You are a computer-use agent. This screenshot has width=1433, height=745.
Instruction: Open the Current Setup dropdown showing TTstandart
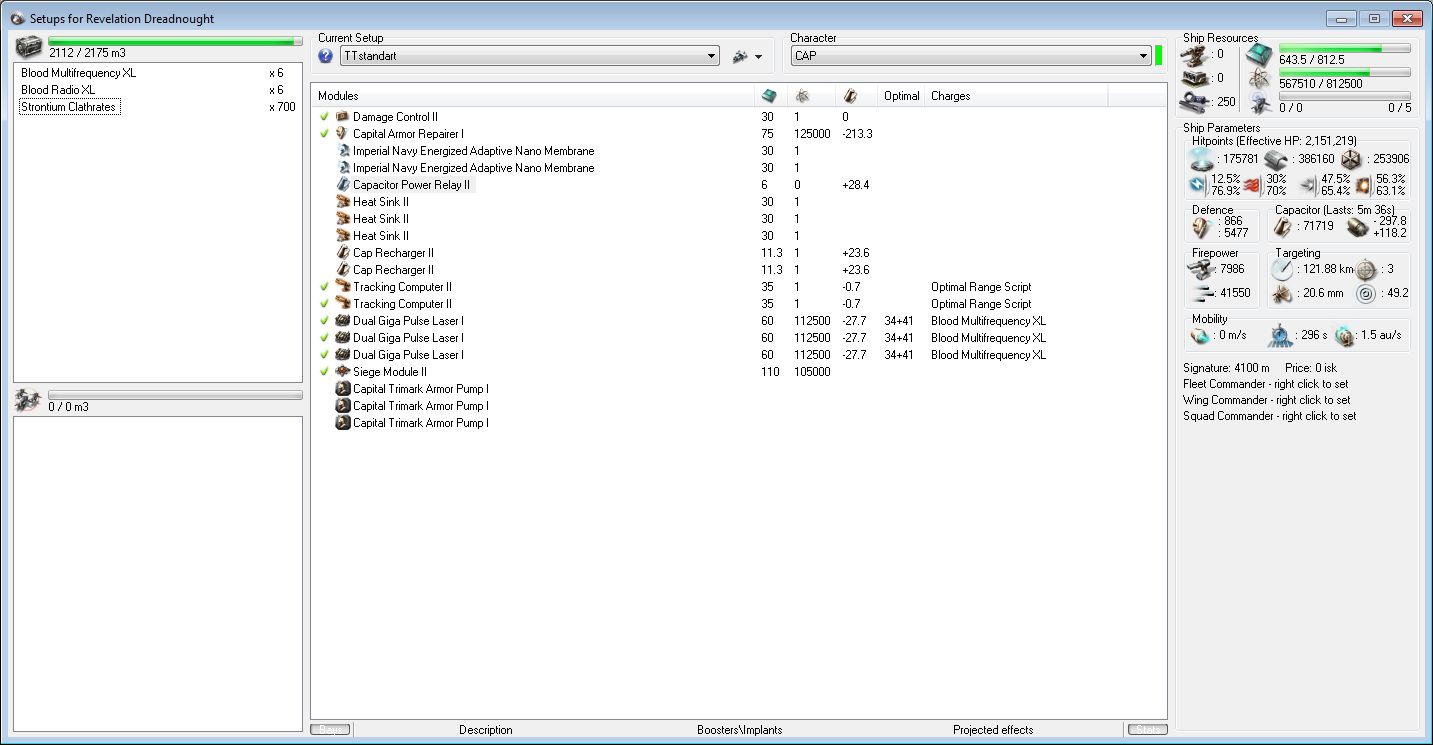pyautogui.click(x=529, y=56)
